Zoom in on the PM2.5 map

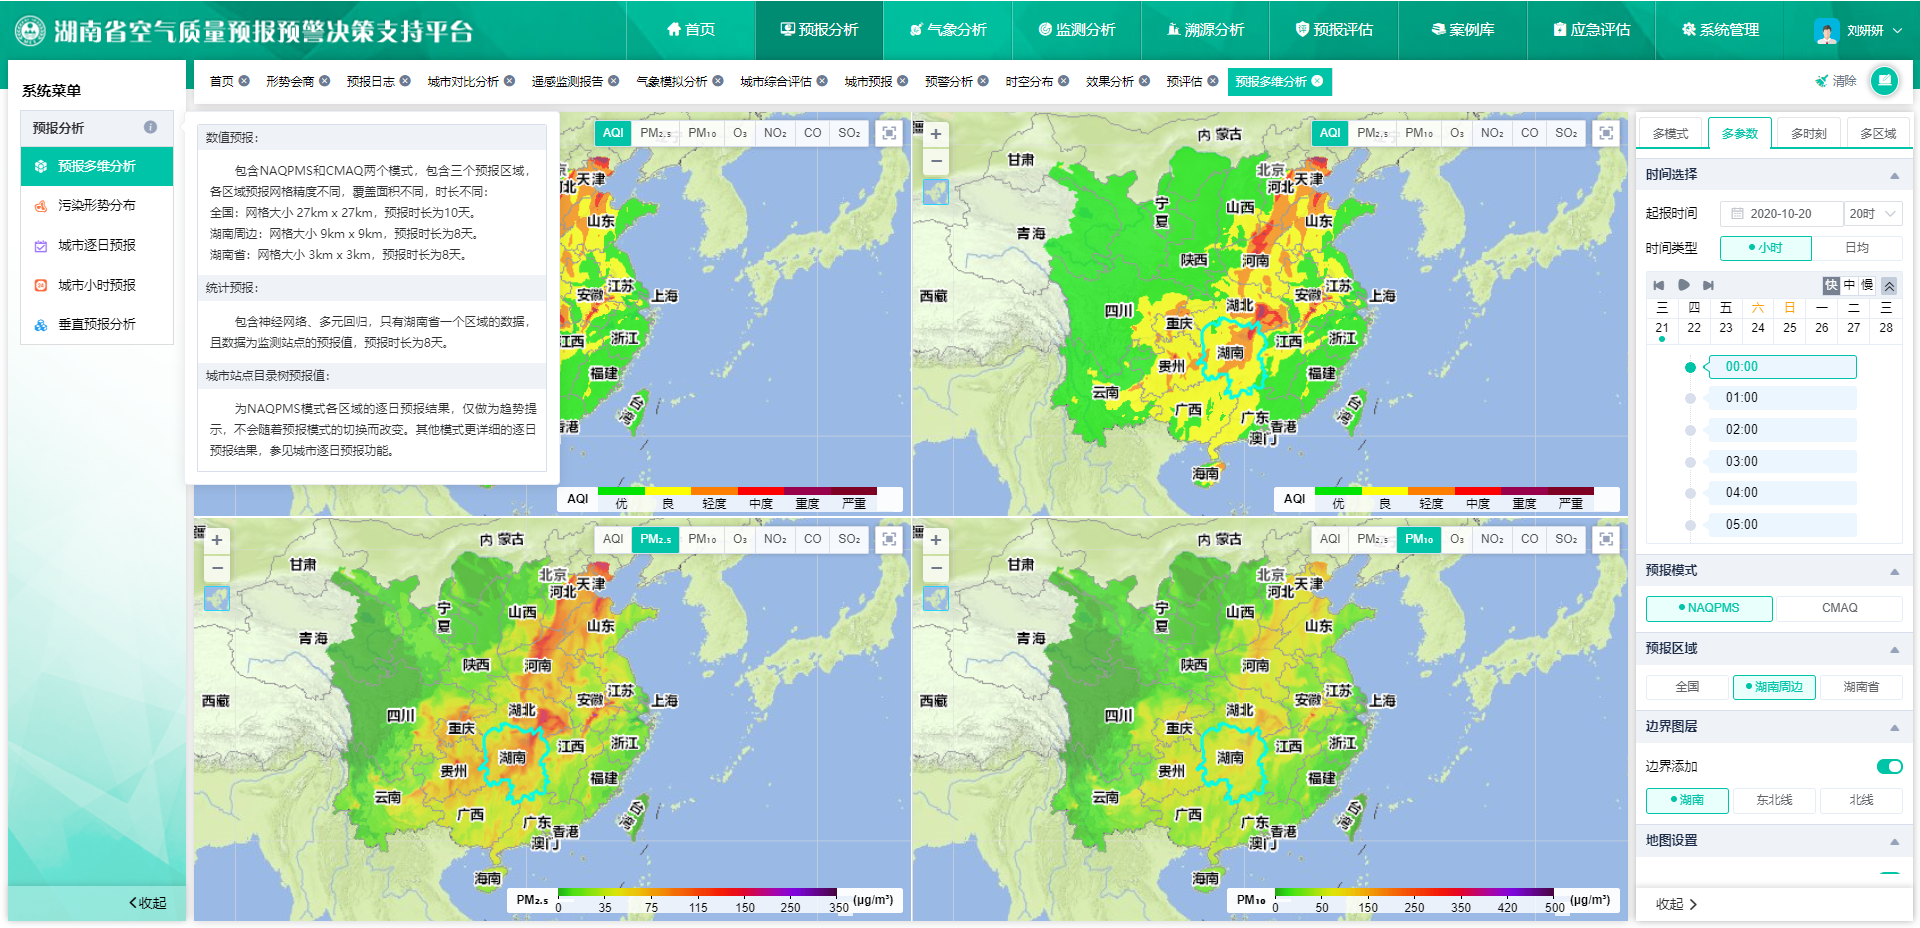coord(217,540)
